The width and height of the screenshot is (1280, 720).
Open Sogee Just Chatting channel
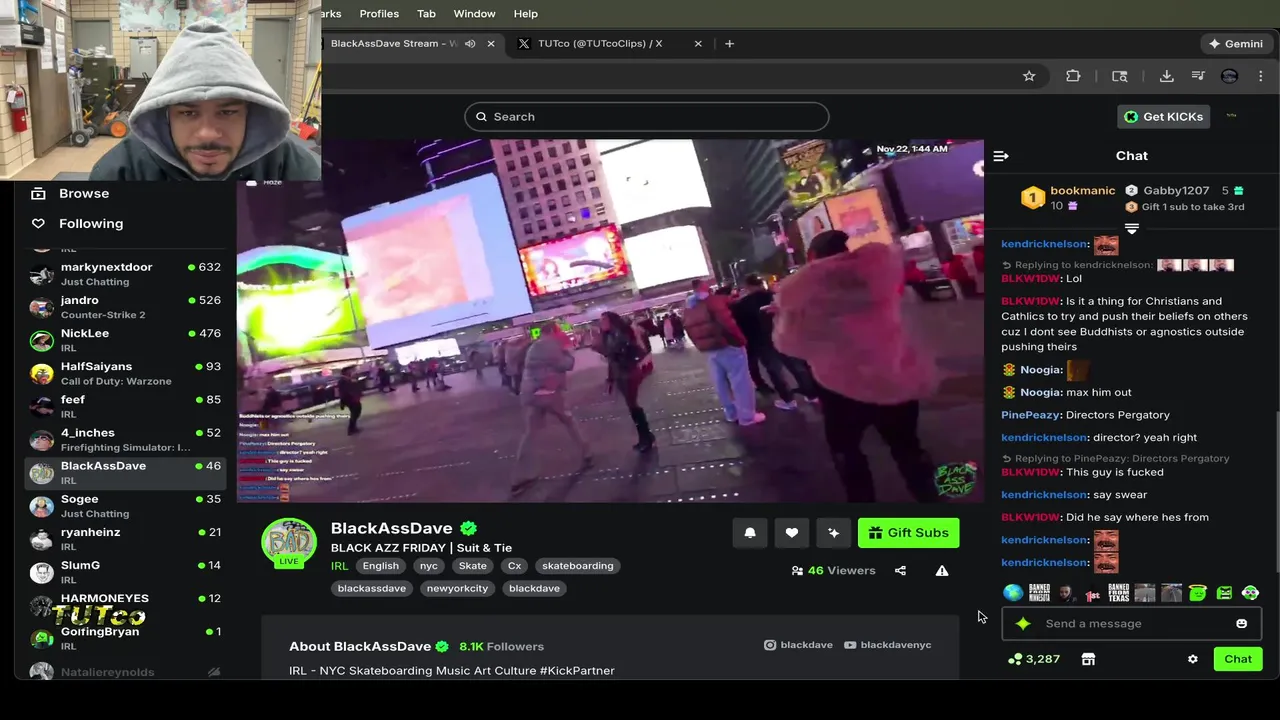pyautogui.click(x=127, y=505)
